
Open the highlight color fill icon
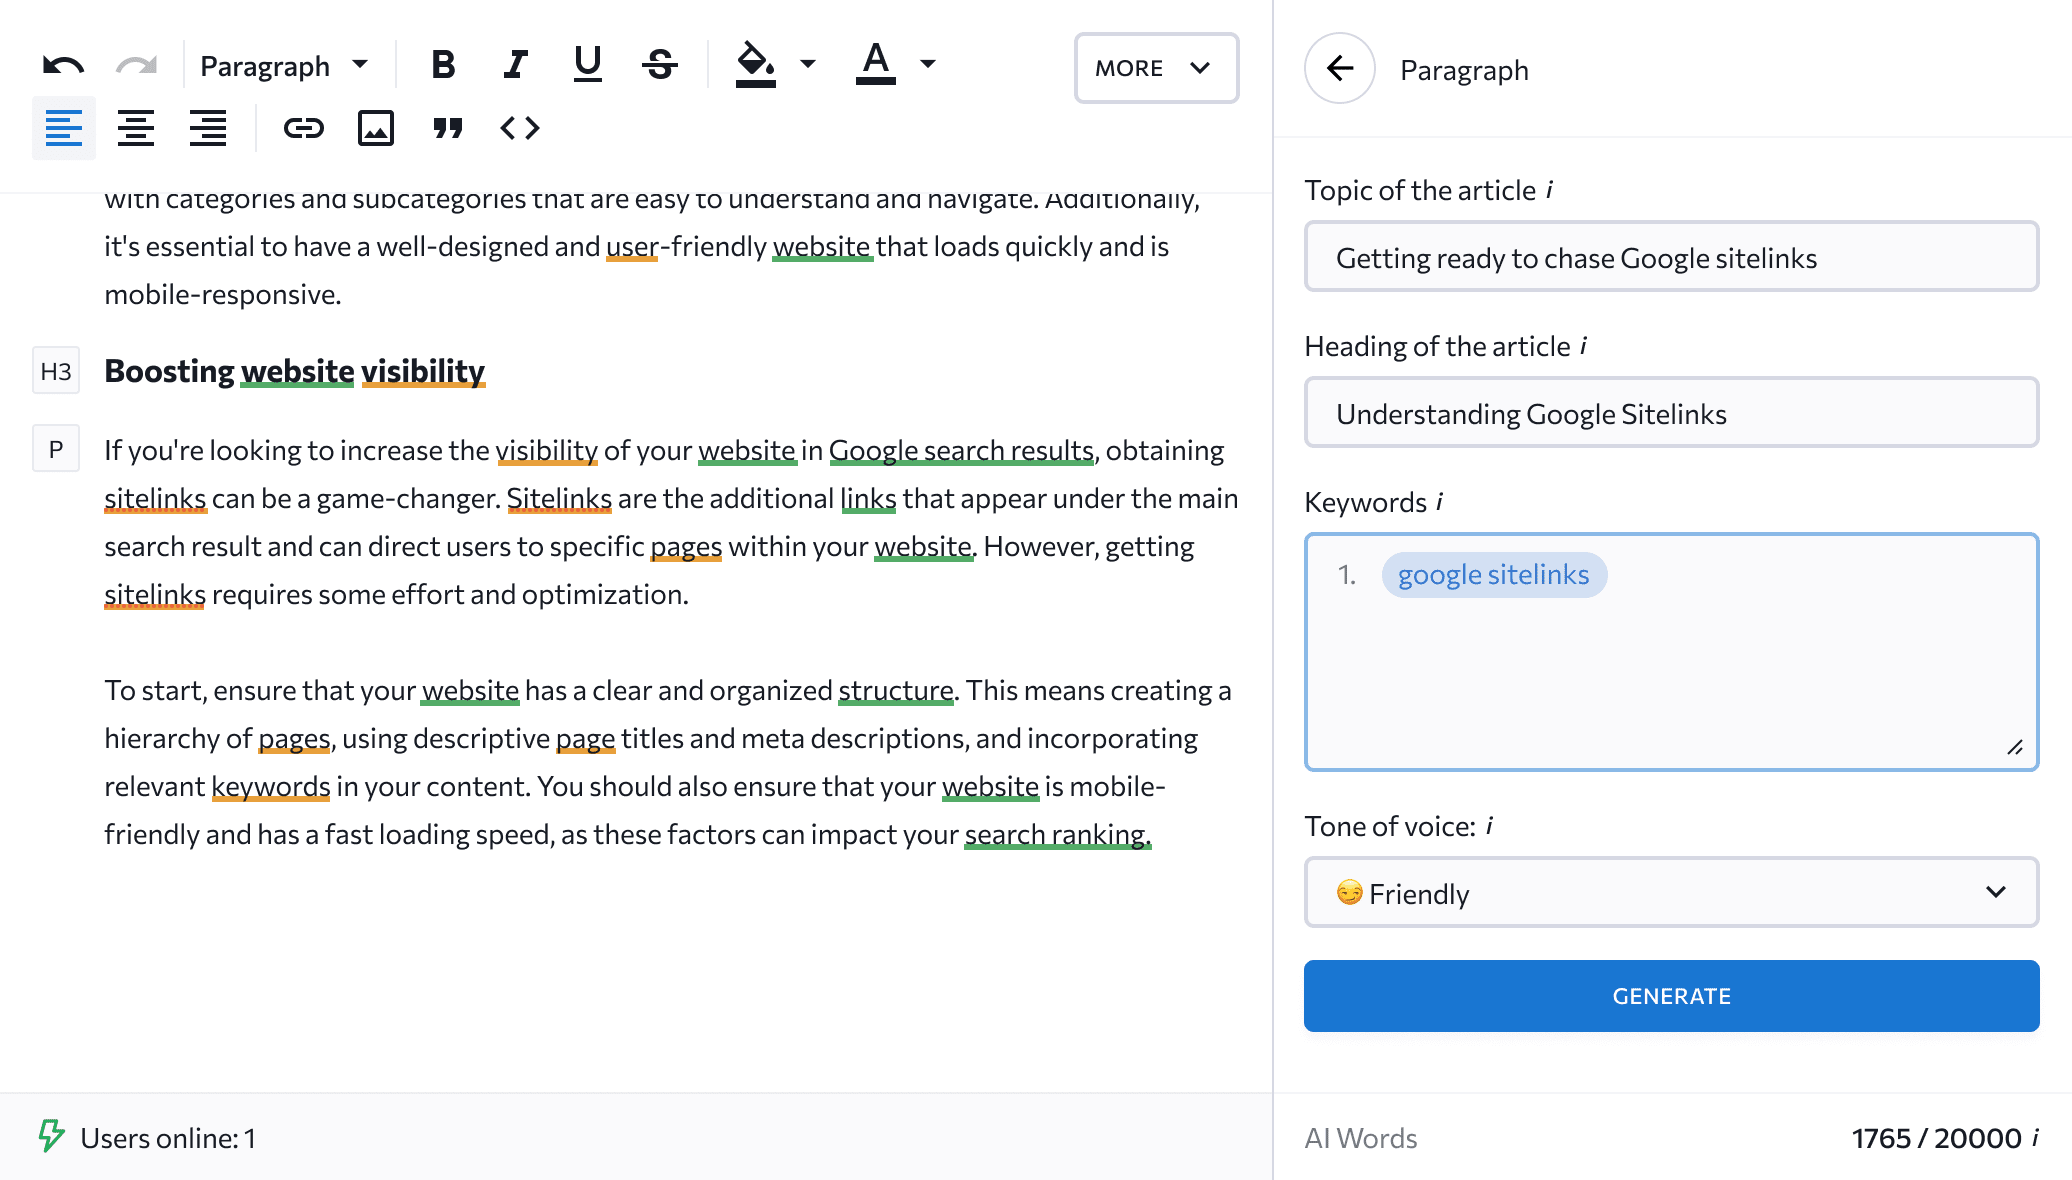755,63
